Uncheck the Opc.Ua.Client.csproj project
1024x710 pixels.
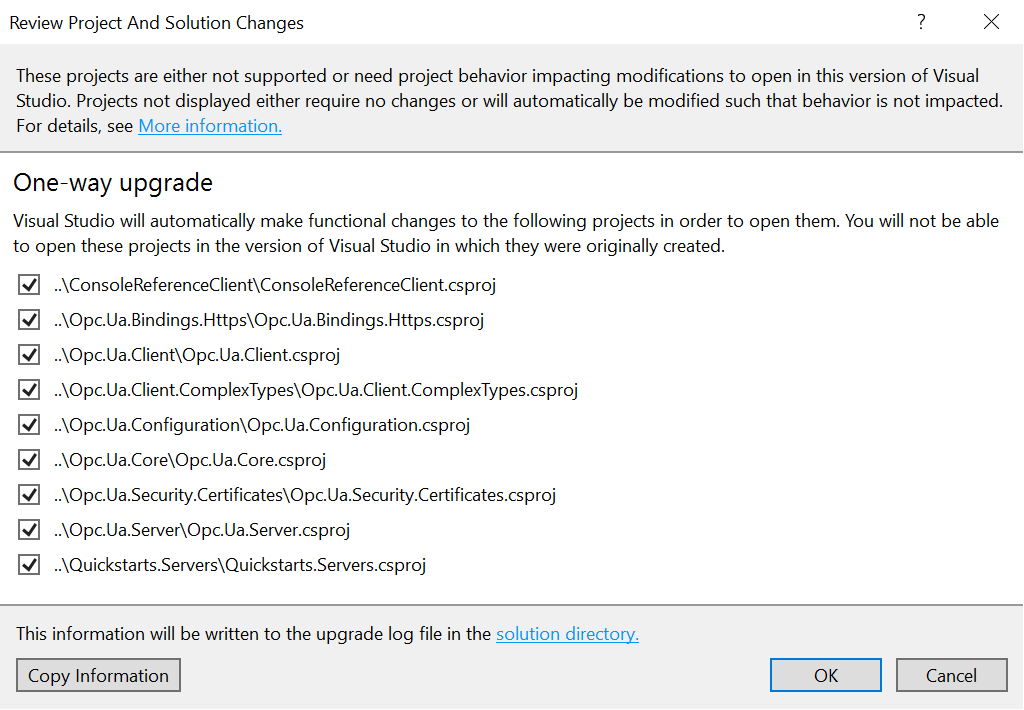click(28, 354)
